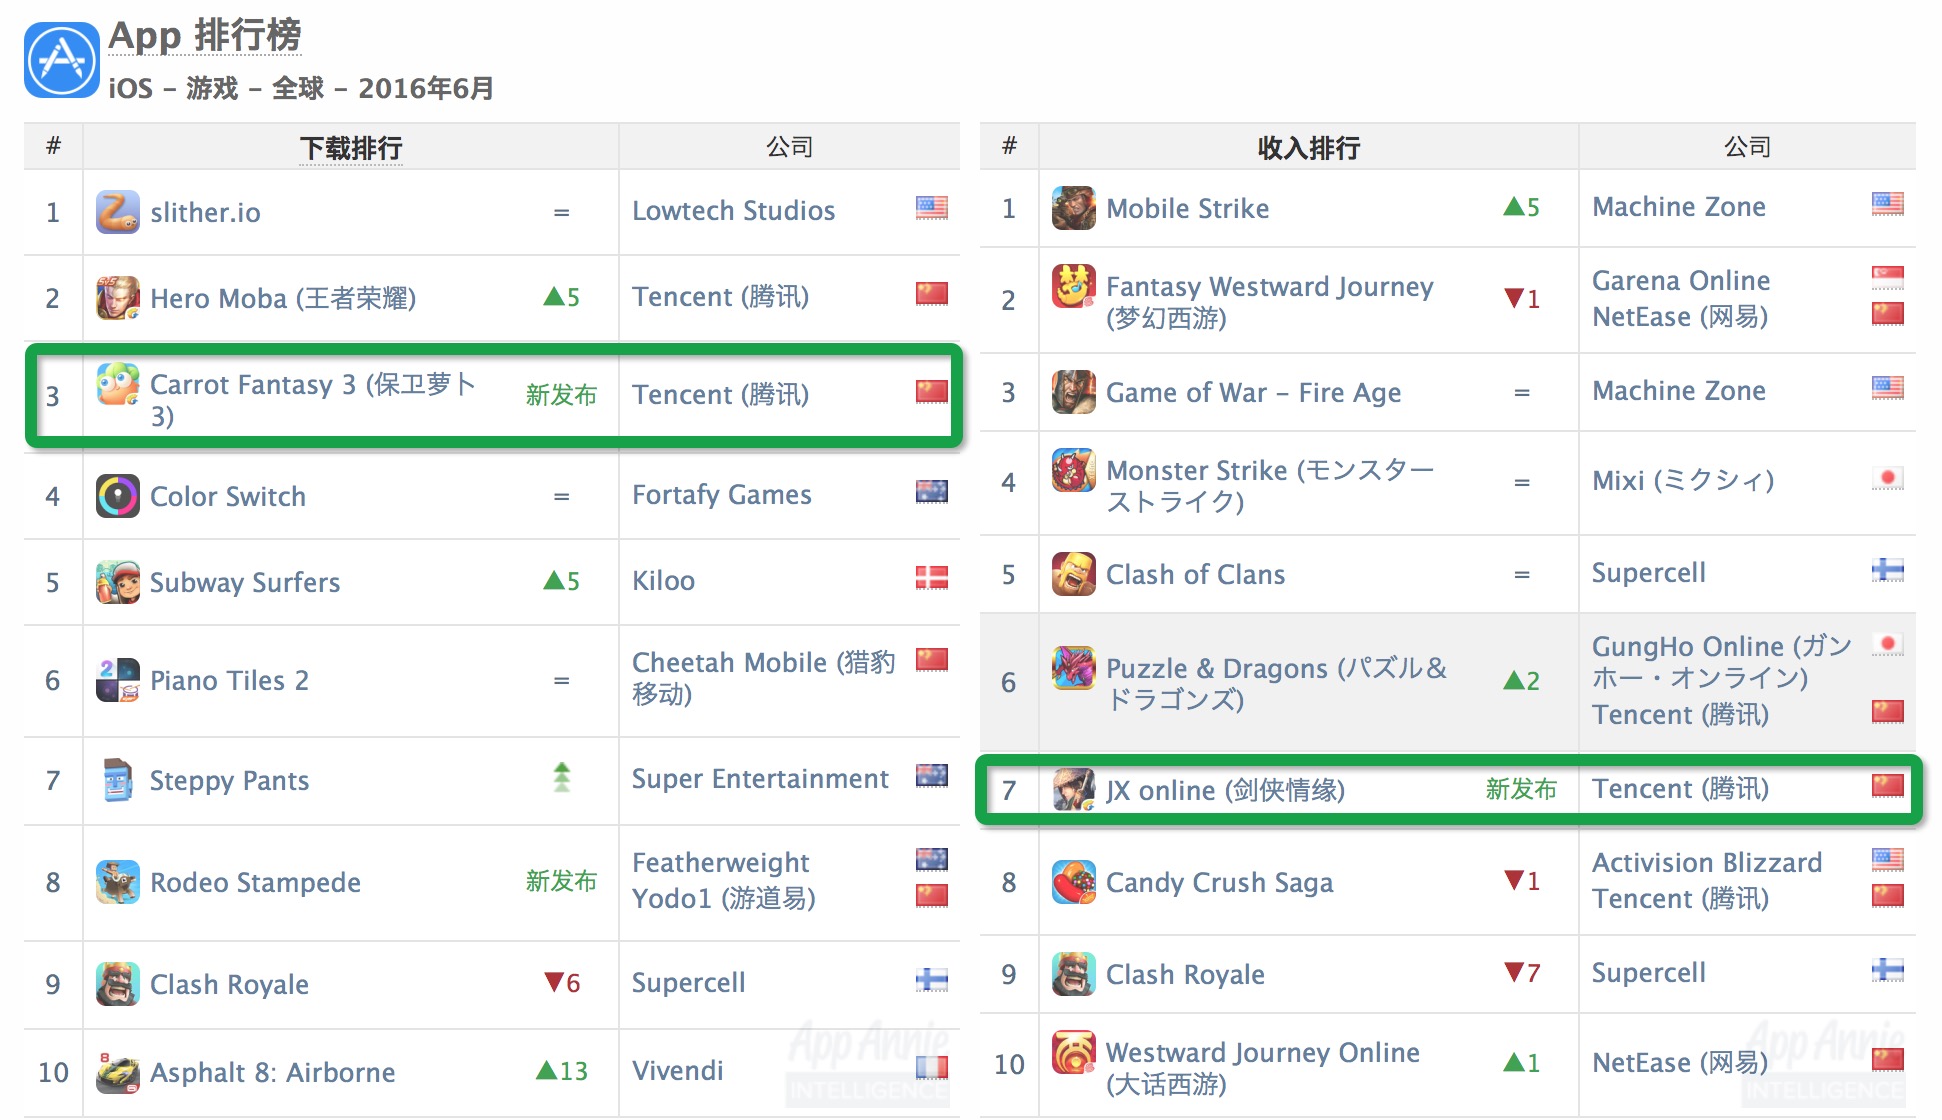1942x1120 pixels.
Task: Open the Fortafy Games company link
Action: click(722, 494)
